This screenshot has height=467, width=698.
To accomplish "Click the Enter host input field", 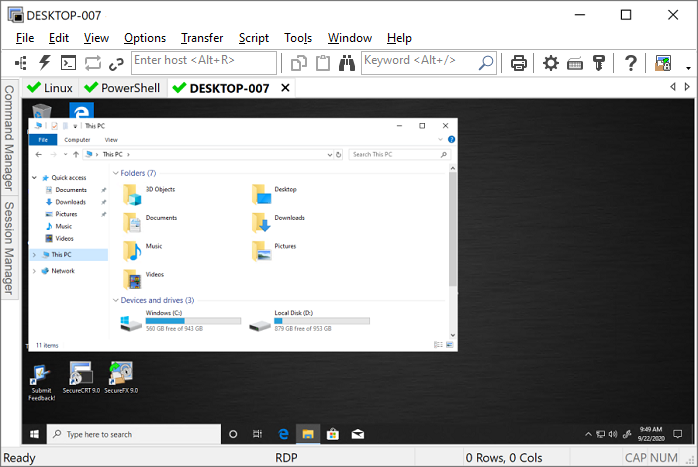I will (x=205, y=62).
